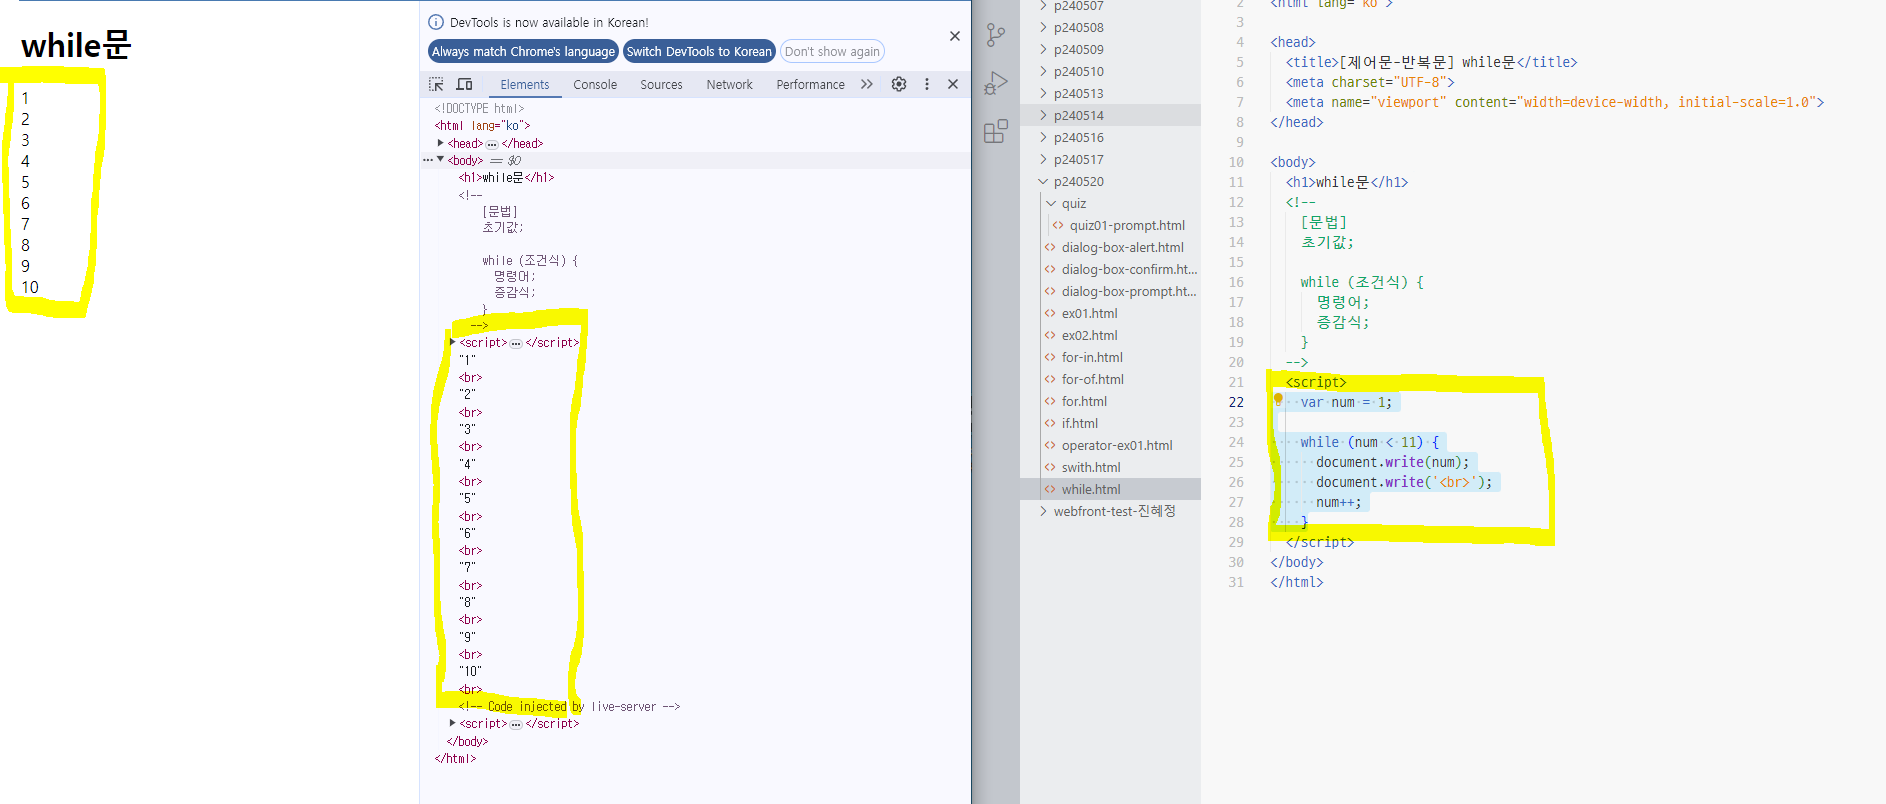
Task: Switch to the Sources tab
Action: click(x=661, y=85)
